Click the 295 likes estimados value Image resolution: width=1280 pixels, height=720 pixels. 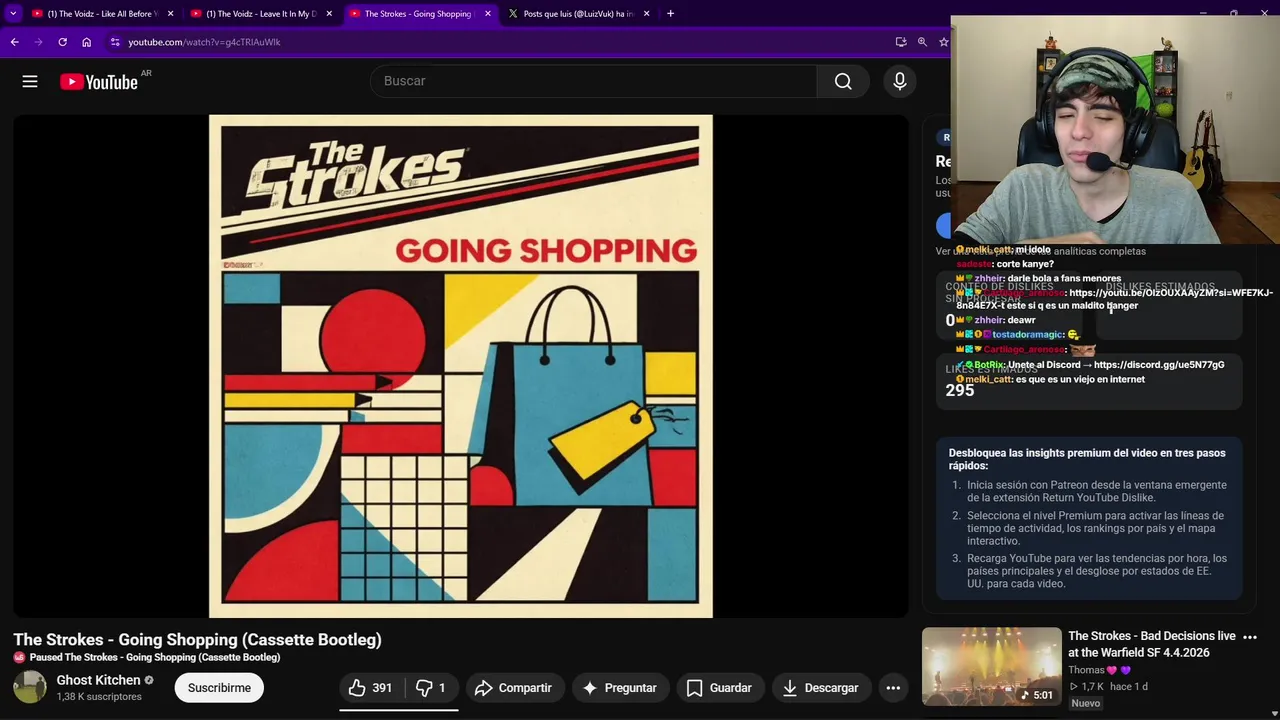960,391
